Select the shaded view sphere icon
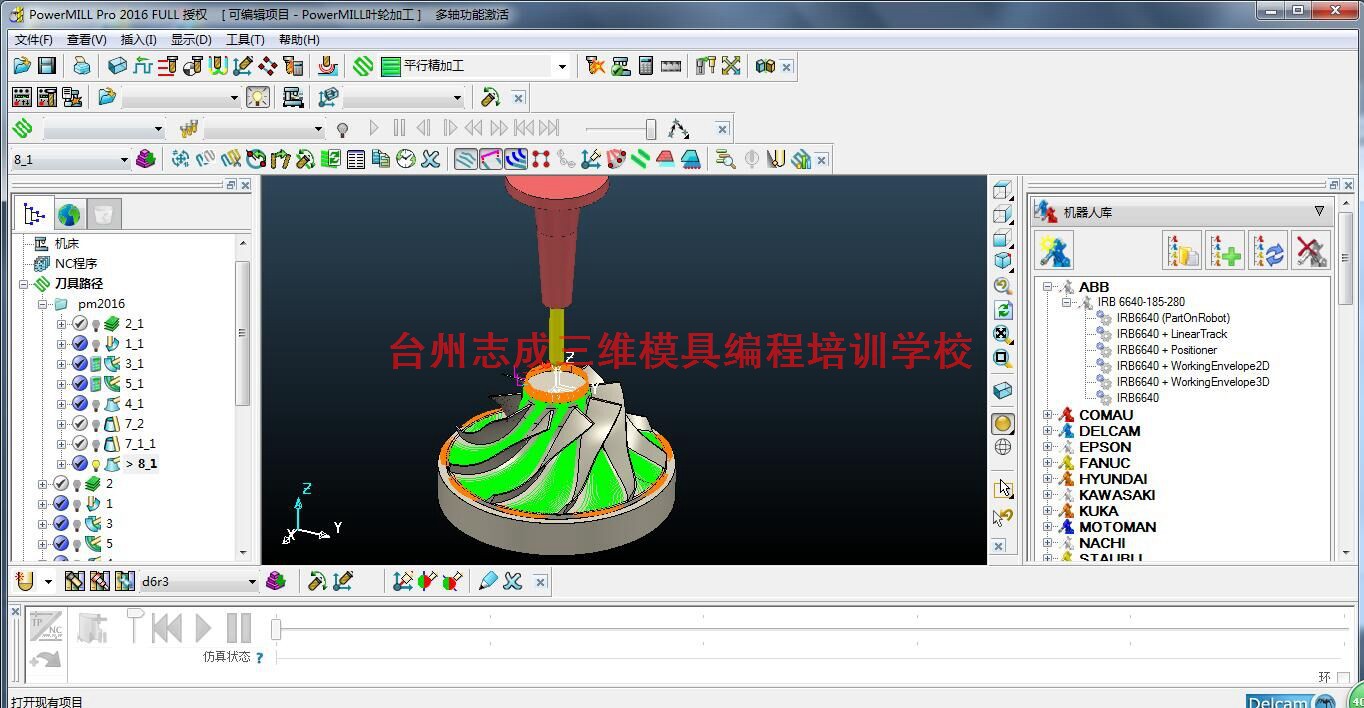Viewport: 1364px width, 708px height. pos(1003,424)
